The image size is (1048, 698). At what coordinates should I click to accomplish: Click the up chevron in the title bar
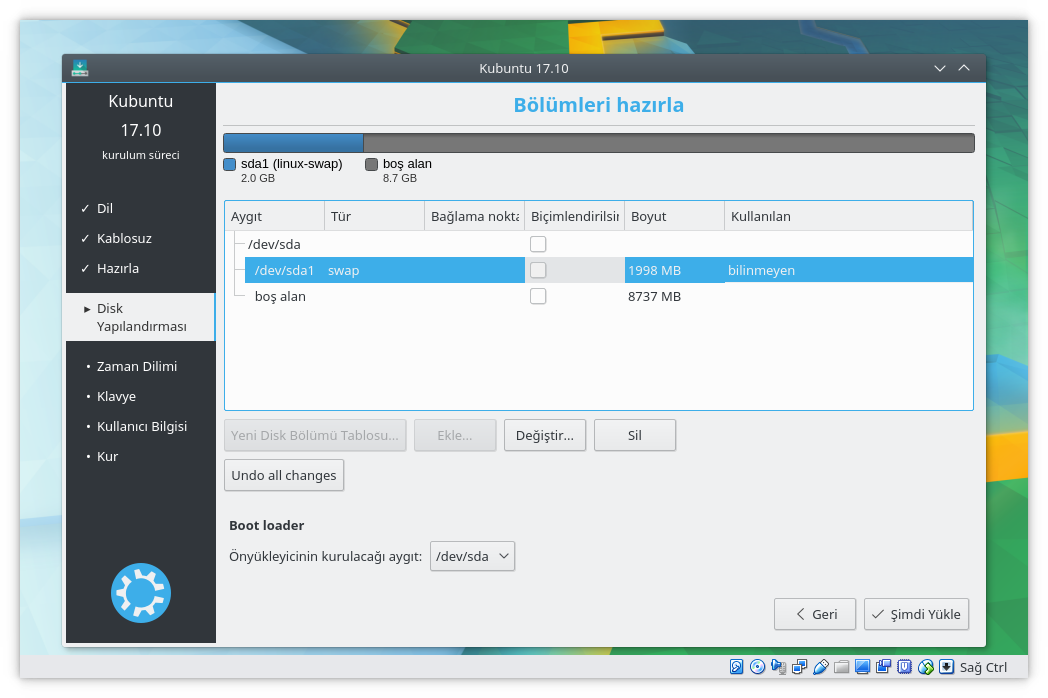[x=964, y=68]
